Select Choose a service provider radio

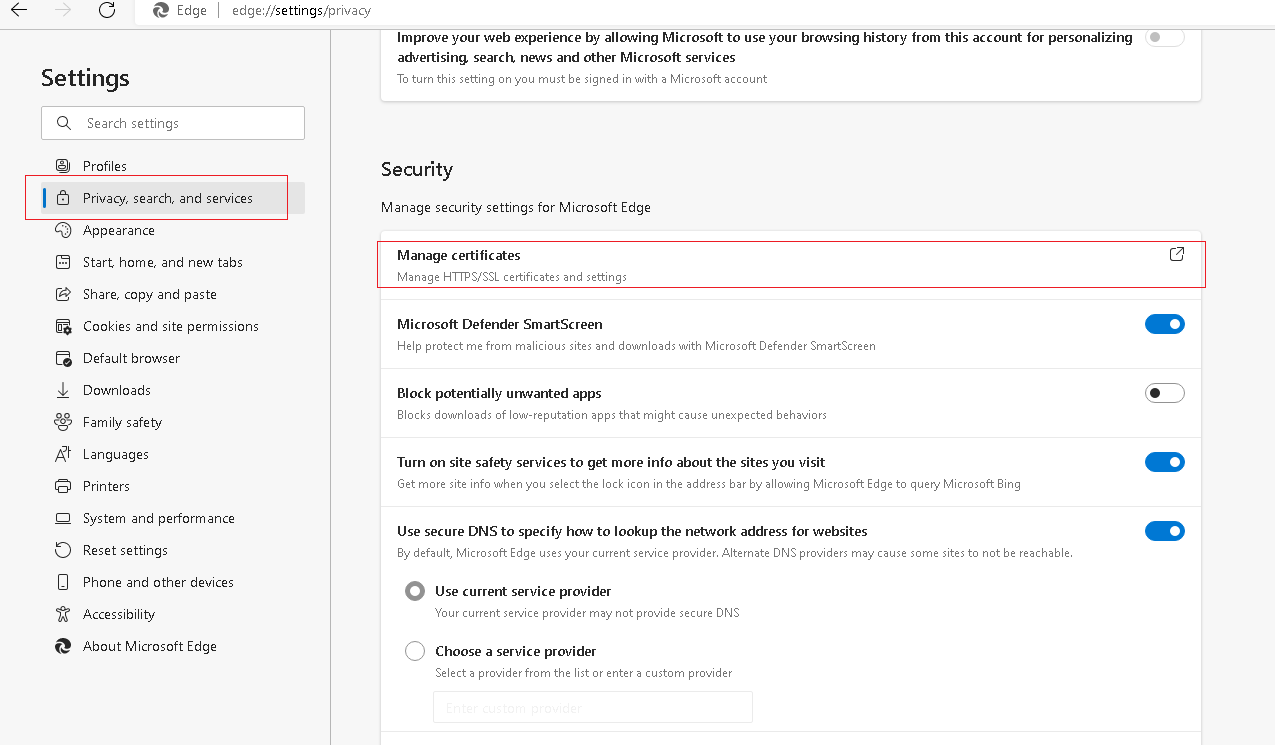415,651
